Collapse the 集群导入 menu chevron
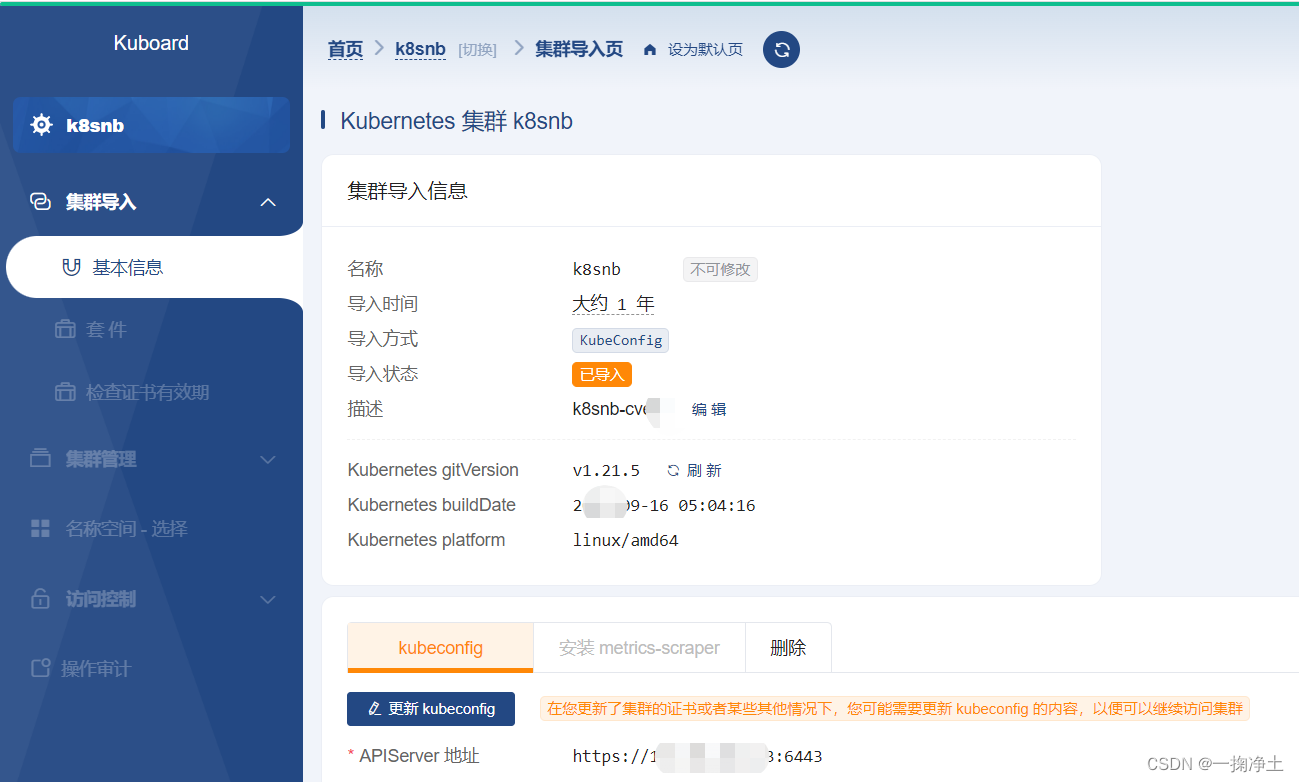This screenshot has height=782, width=1299. click(x=267, y=202)
